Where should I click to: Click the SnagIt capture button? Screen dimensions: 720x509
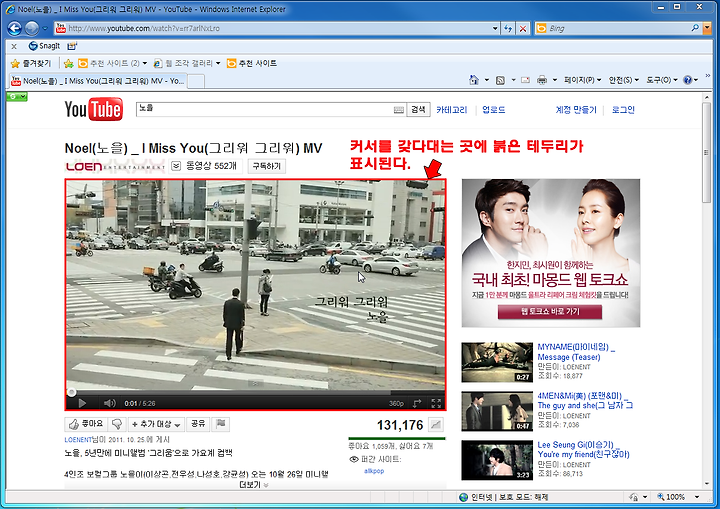[44, 46]
